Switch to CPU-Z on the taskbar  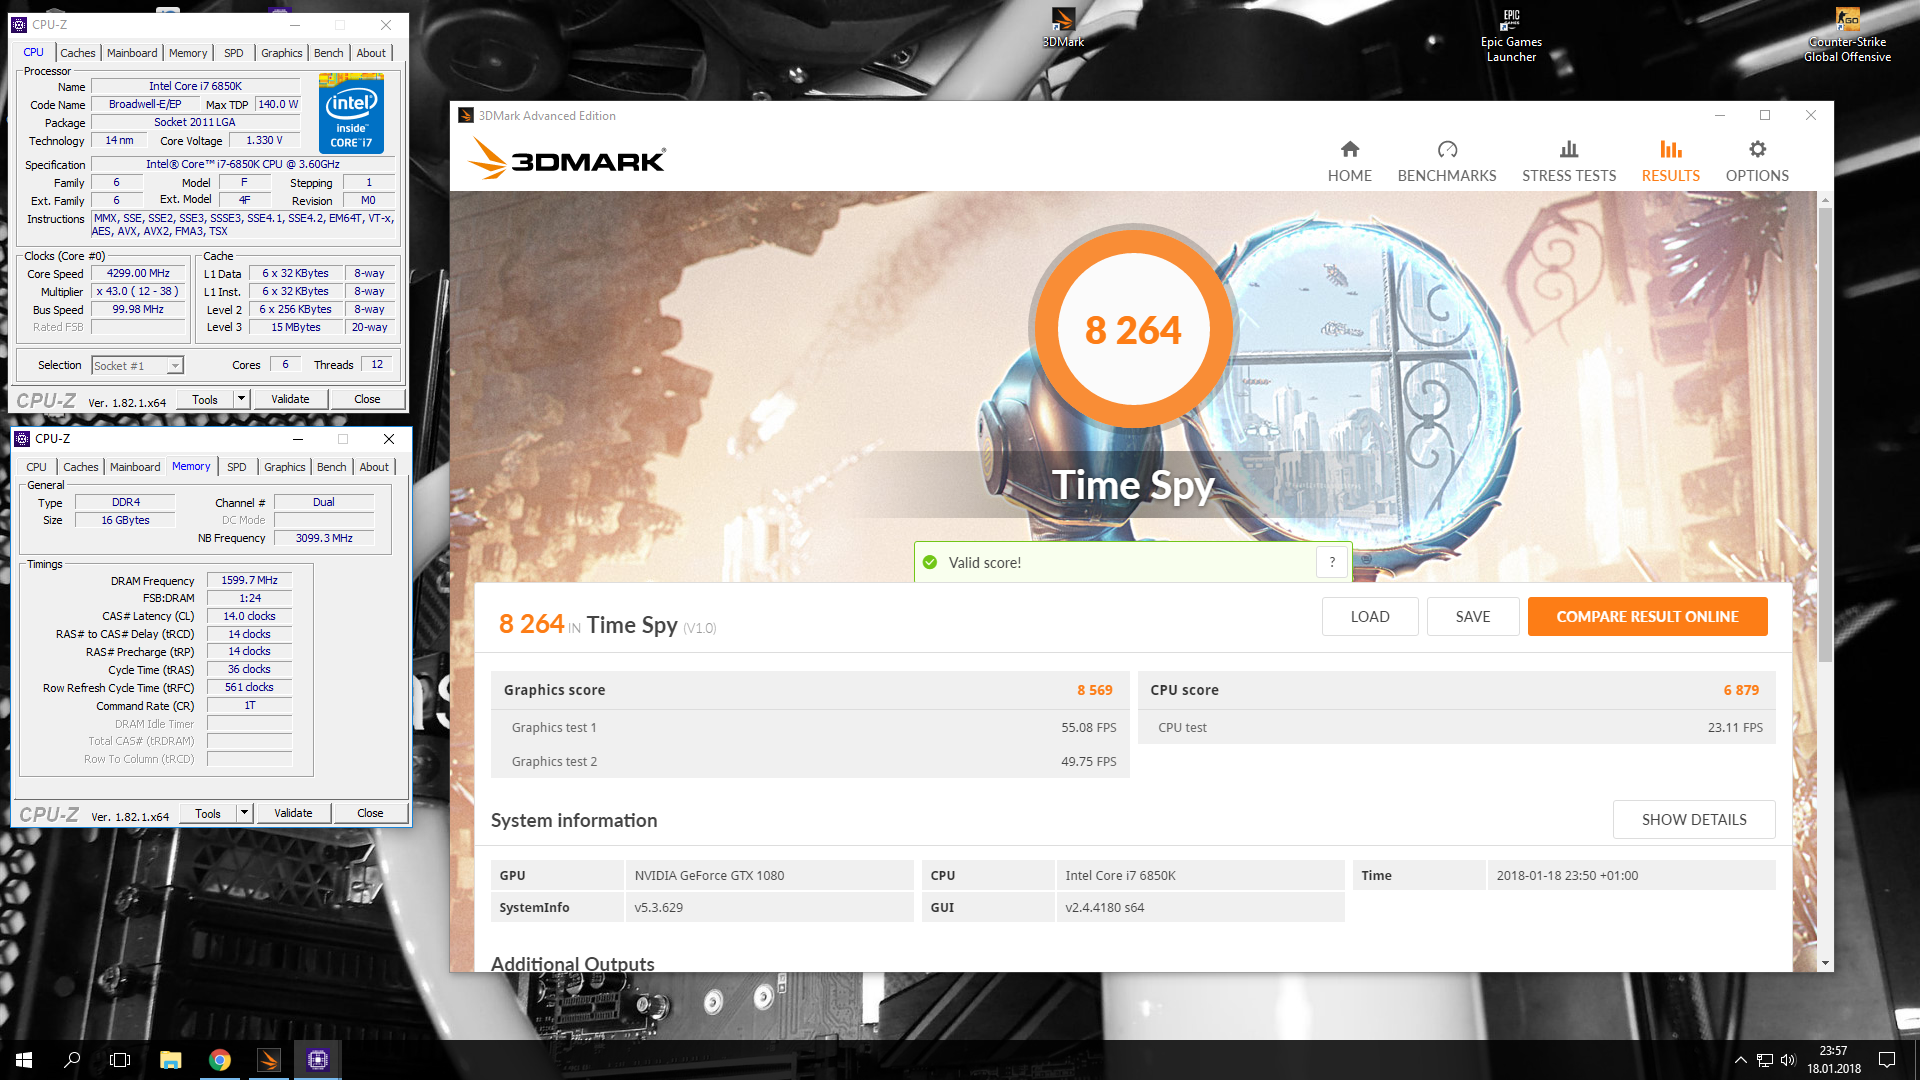(x=317, y=1060)
